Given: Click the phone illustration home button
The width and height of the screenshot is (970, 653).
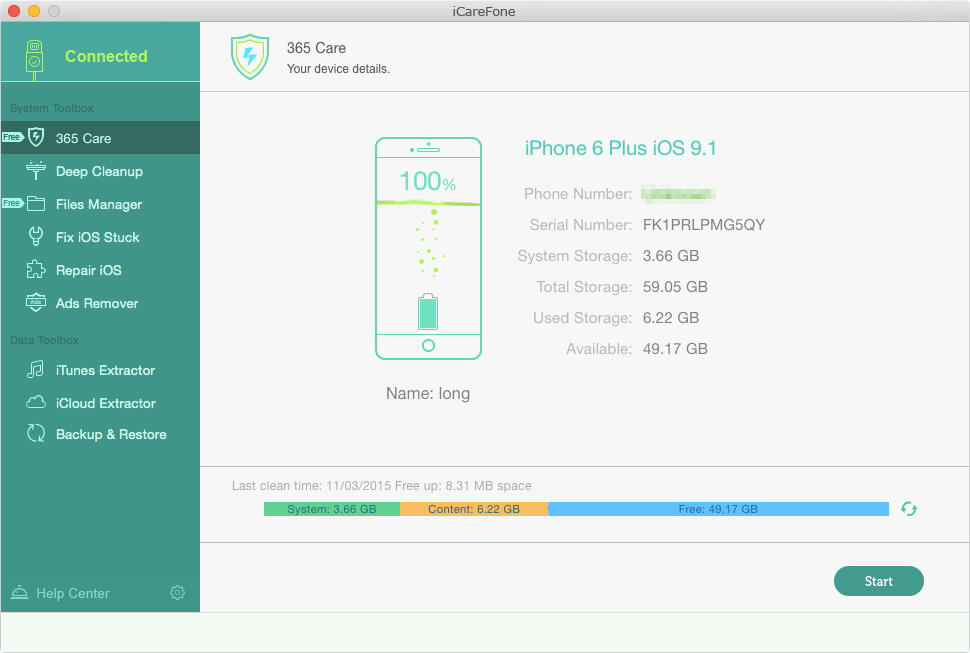Looking at the screenshot, I should click(x=428, y=346).
